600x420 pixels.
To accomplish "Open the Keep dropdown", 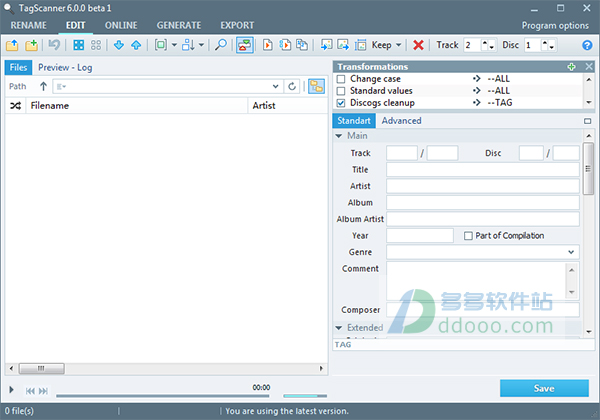I will (x=386, y=45).
